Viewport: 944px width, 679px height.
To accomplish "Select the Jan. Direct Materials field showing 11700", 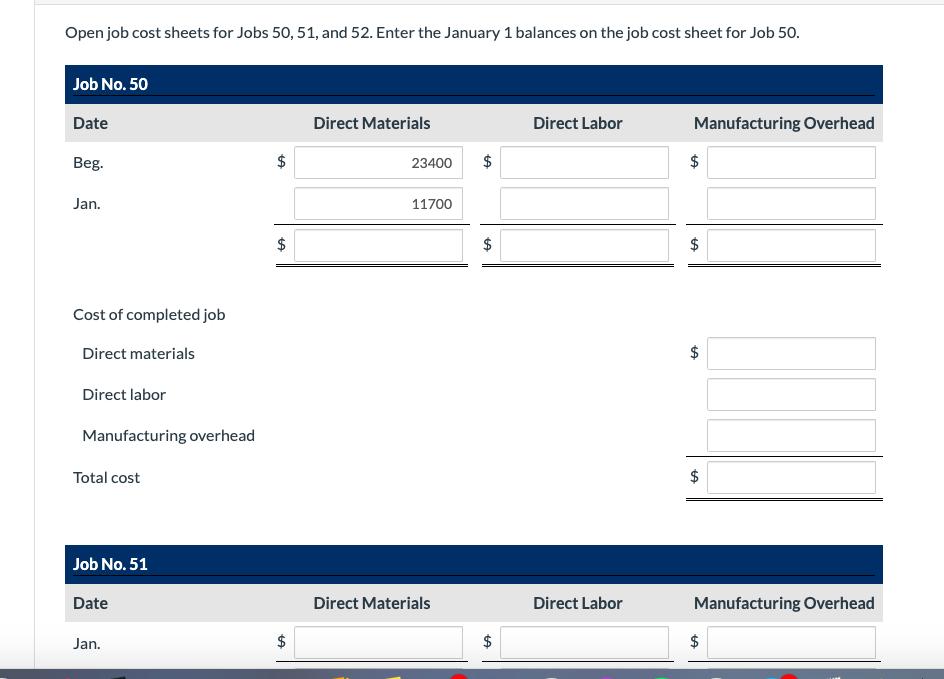I will [x=378, y=203].
